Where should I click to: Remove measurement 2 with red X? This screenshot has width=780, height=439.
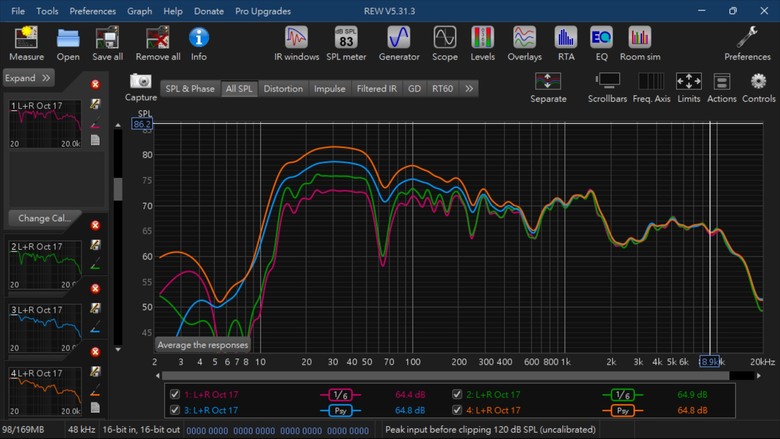click(x=95, y=225)
